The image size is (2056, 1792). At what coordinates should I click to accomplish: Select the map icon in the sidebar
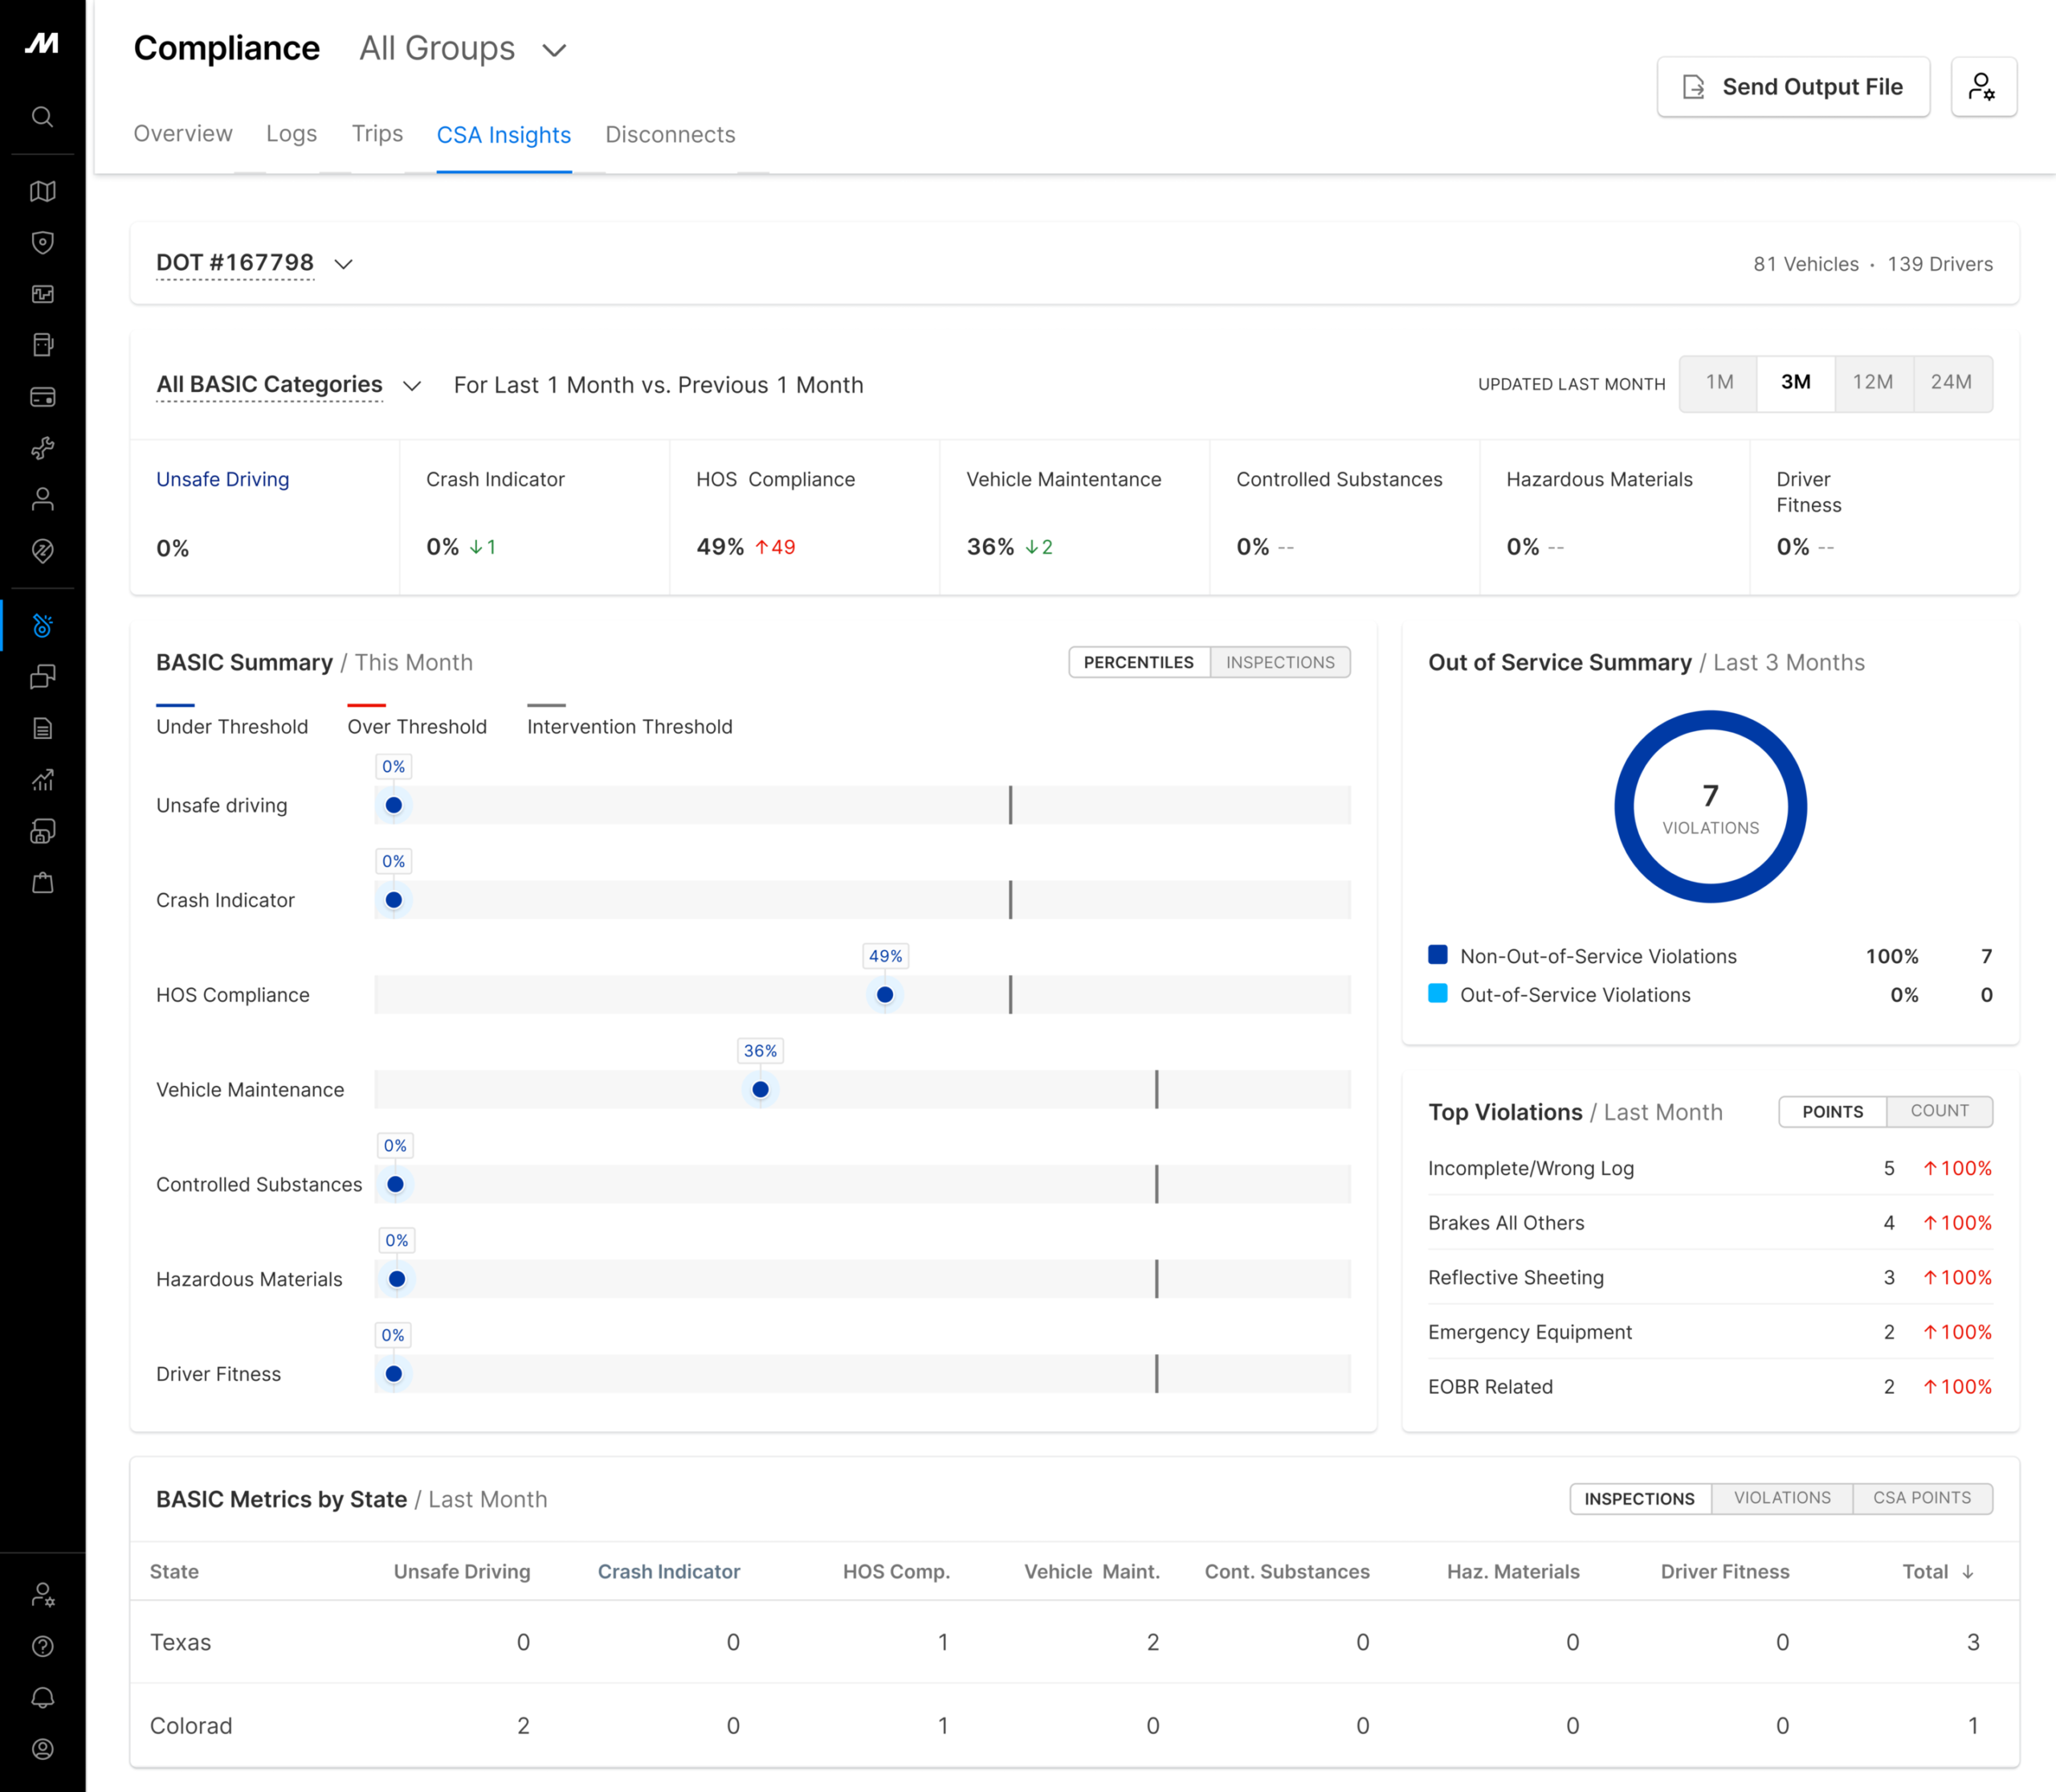click(x=43, y=191)
